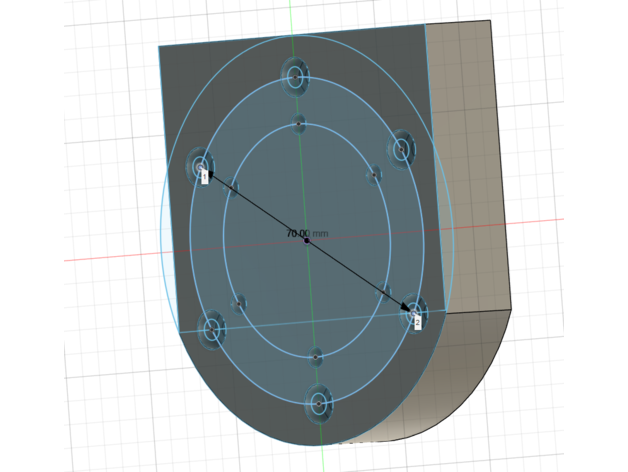628x472 pixels.
Task: Pick the small upper-right inner sketch point
Action: click(x=374, y=174)
